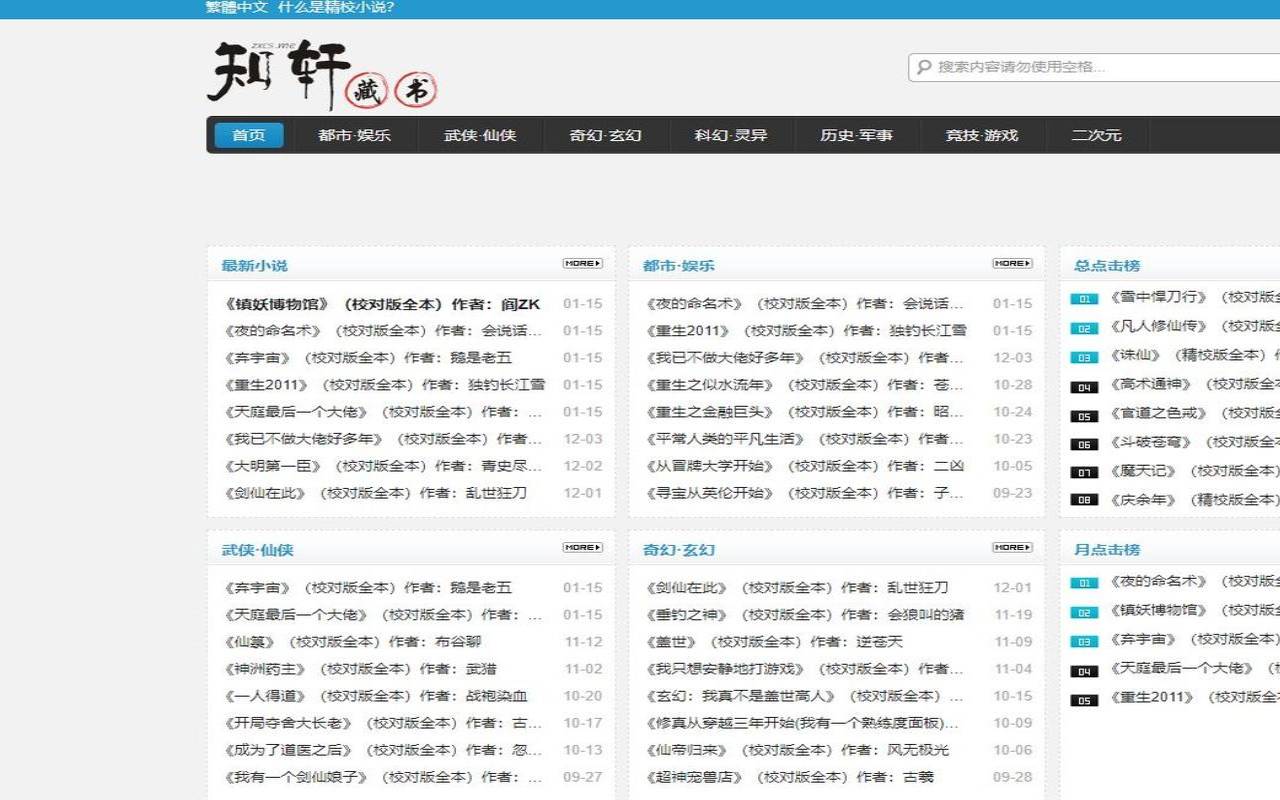1280x800 pixels.
Task: Click monthly rank badge 04 beside 天庭最后一个大佬
Action: (x=1084, y=671)
